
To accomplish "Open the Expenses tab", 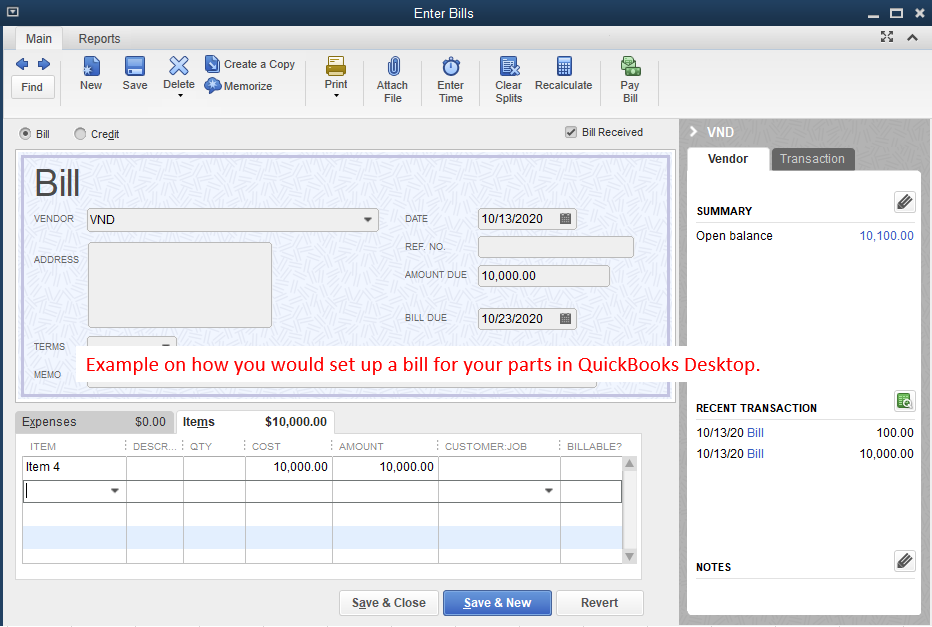I will tap(94, 422).
